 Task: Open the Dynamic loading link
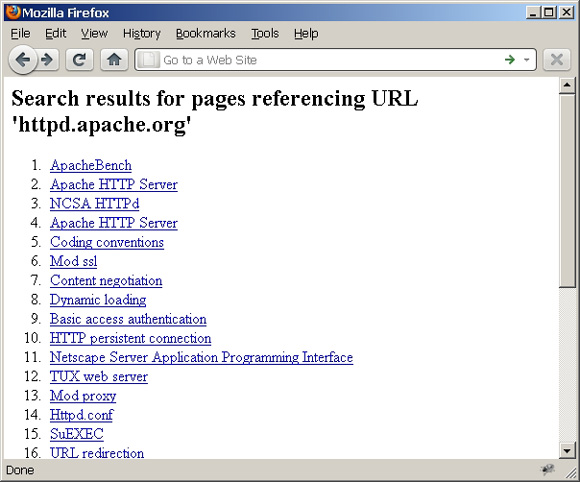(98, 300)
